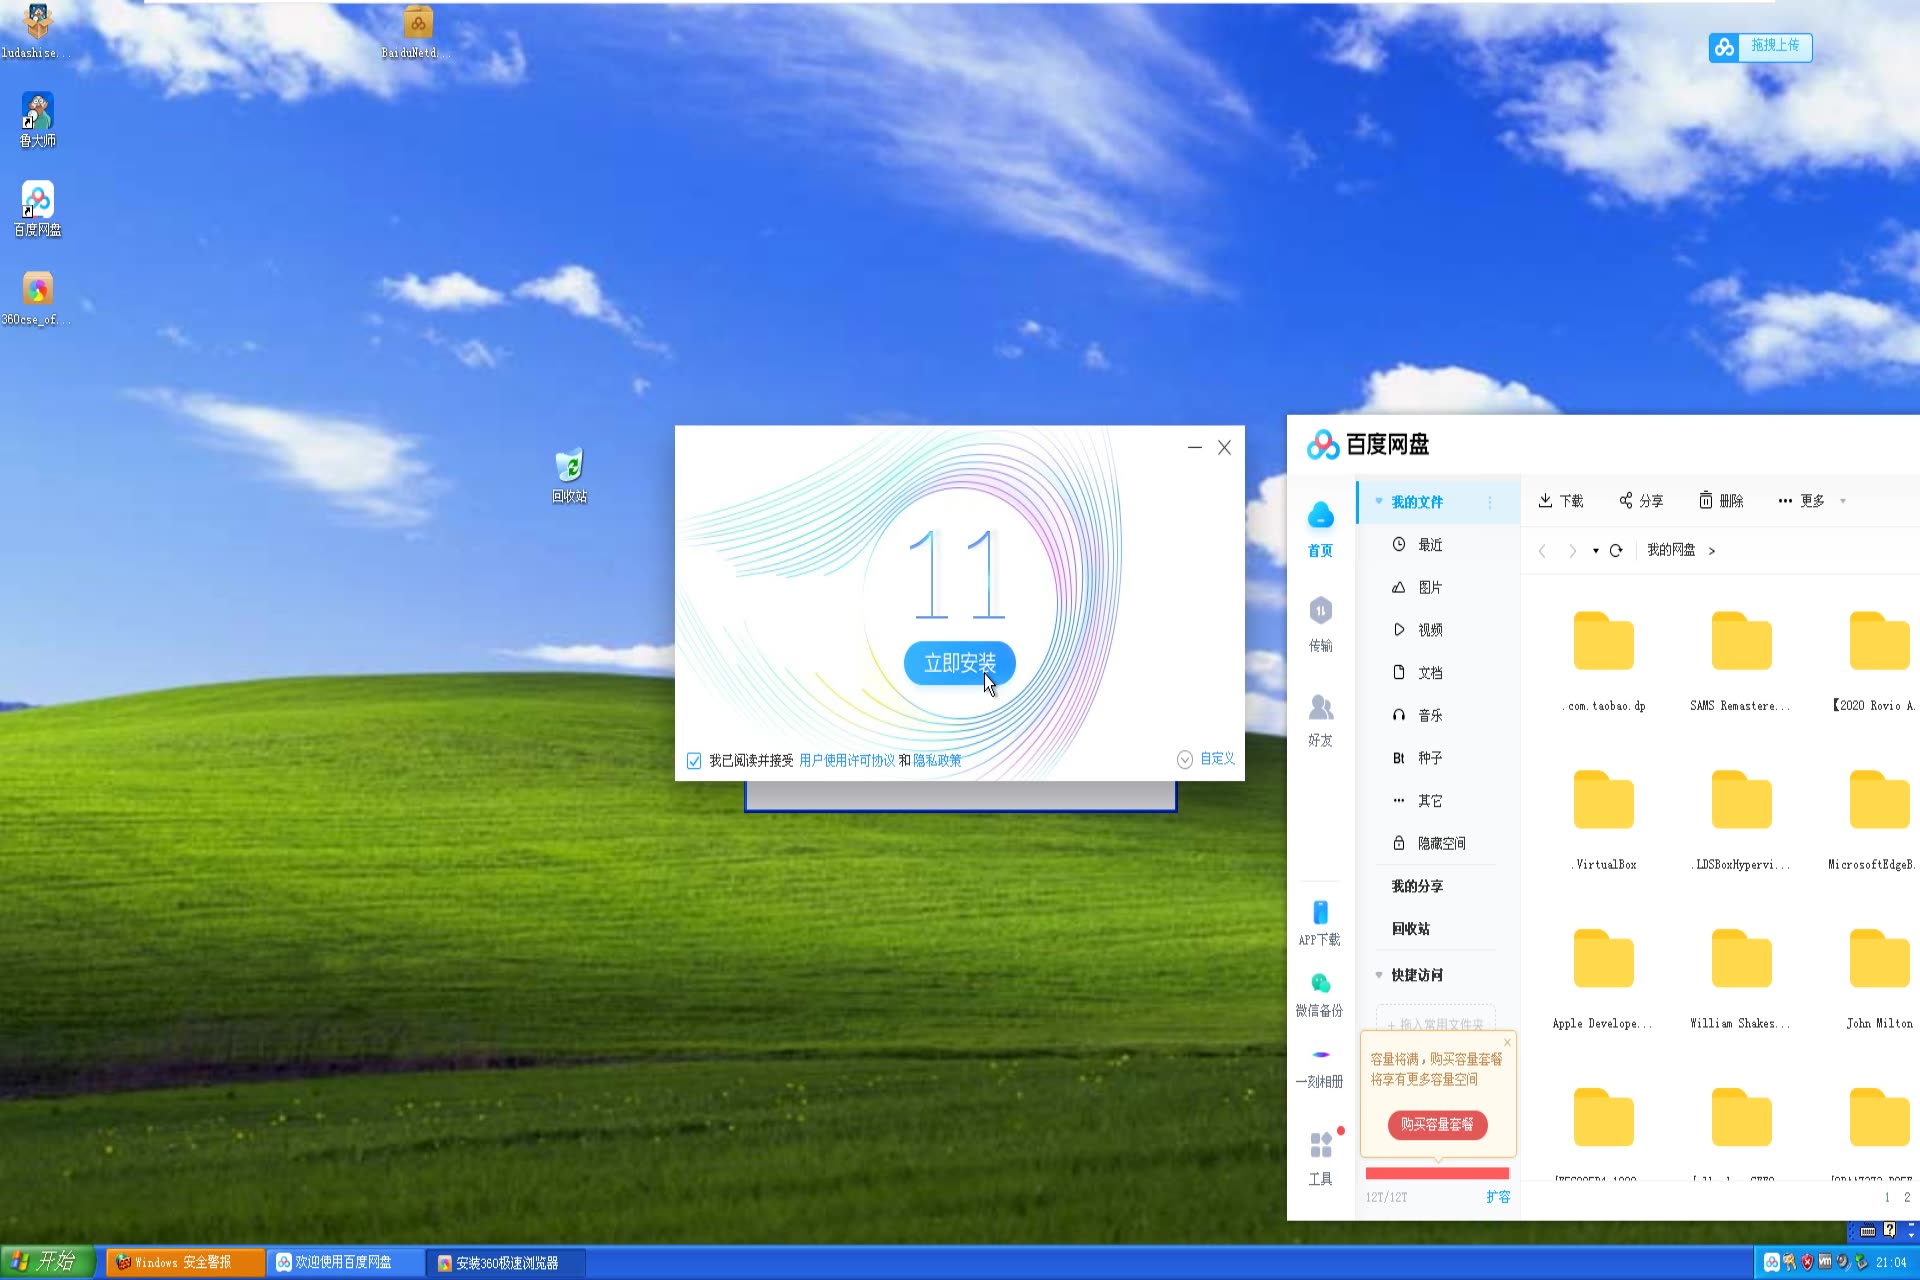
Task: Refresh the file list
Action: tap(1616, 551)
